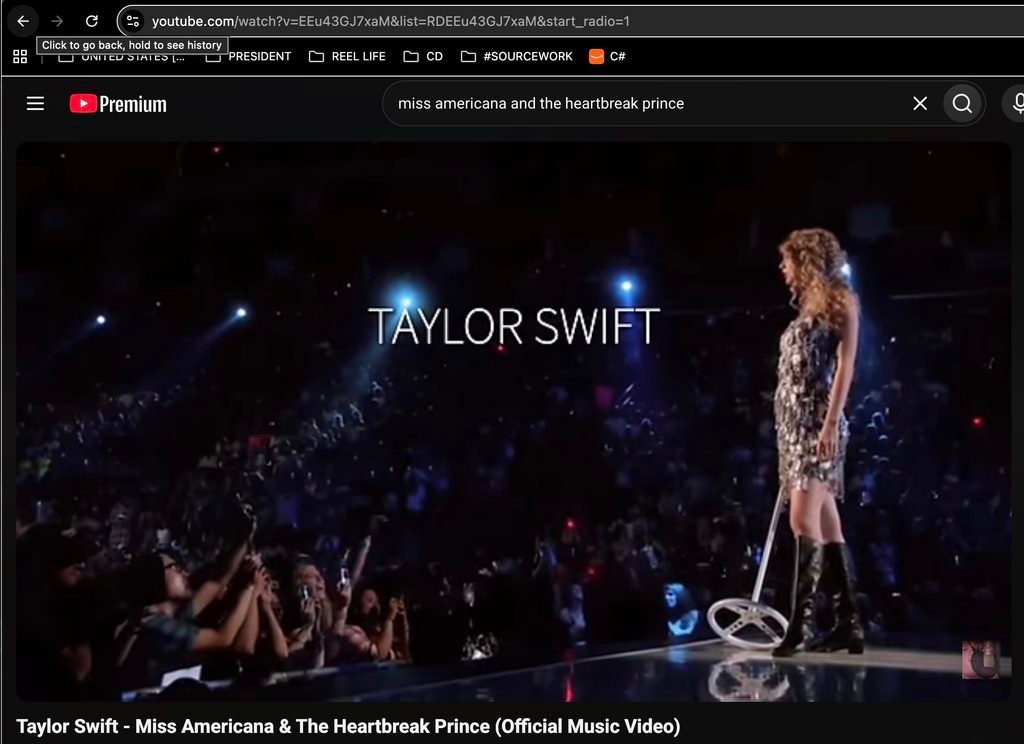Open the apps grid icon in bookmarks bar
The width and height of the screenshot is (1024, 744).
[20, 57]
